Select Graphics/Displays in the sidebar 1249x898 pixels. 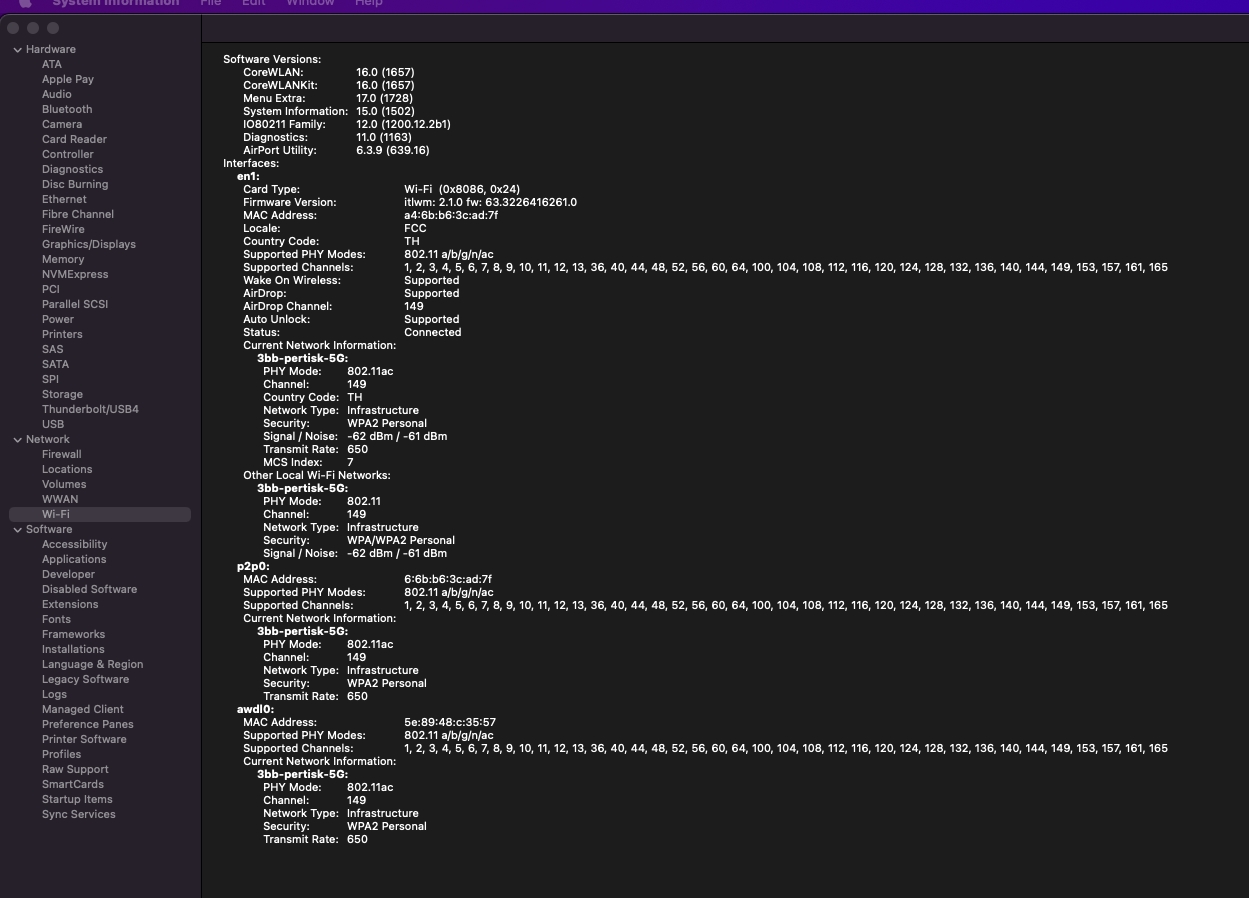click(89, 244)
